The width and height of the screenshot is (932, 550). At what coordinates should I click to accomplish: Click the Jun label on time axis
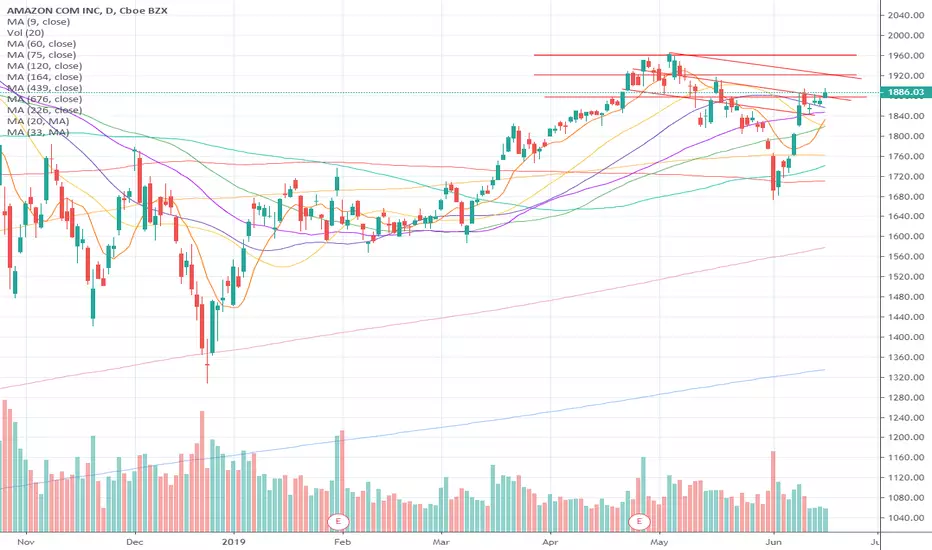point(773,542)
